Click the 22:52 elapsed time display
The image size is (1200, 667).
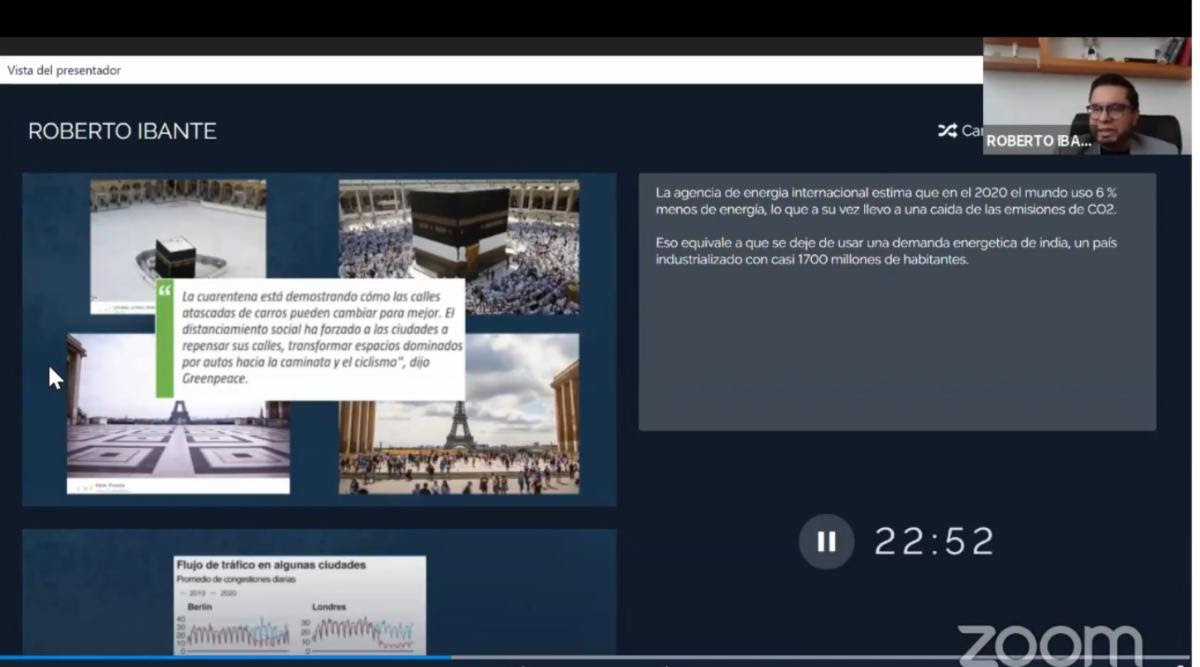[934, 542]
